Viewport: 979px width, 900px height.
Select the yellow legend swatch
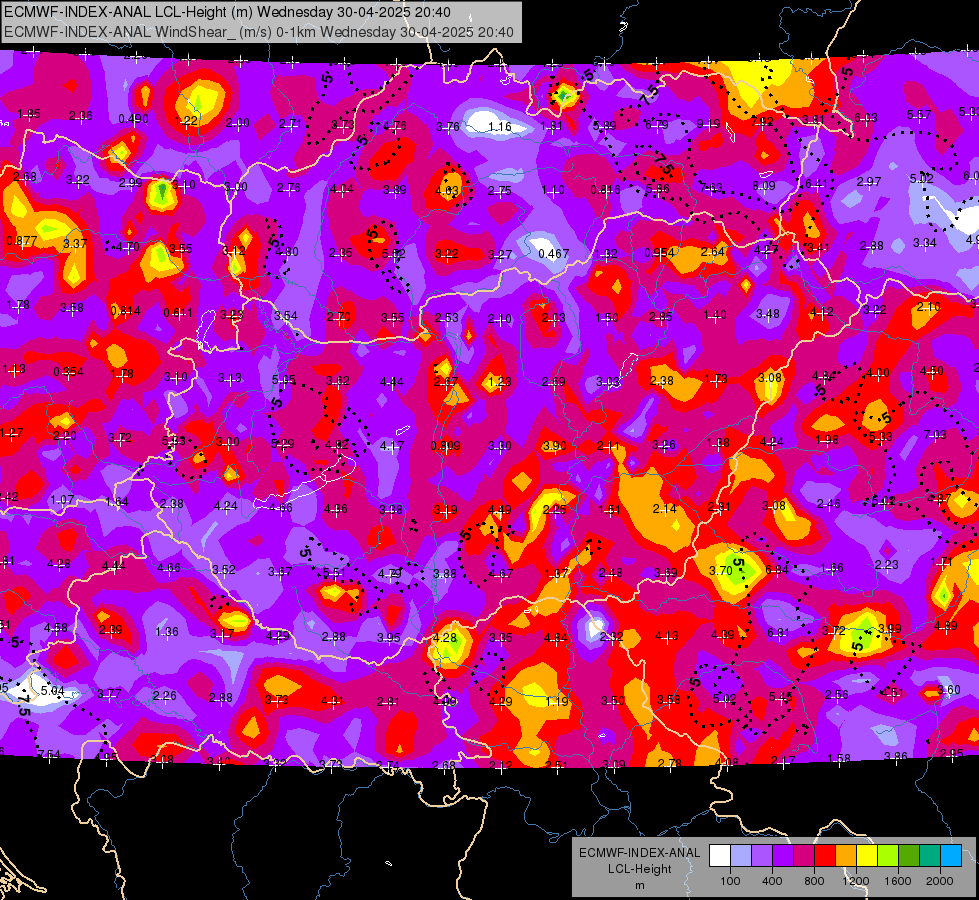coord(867,855)
